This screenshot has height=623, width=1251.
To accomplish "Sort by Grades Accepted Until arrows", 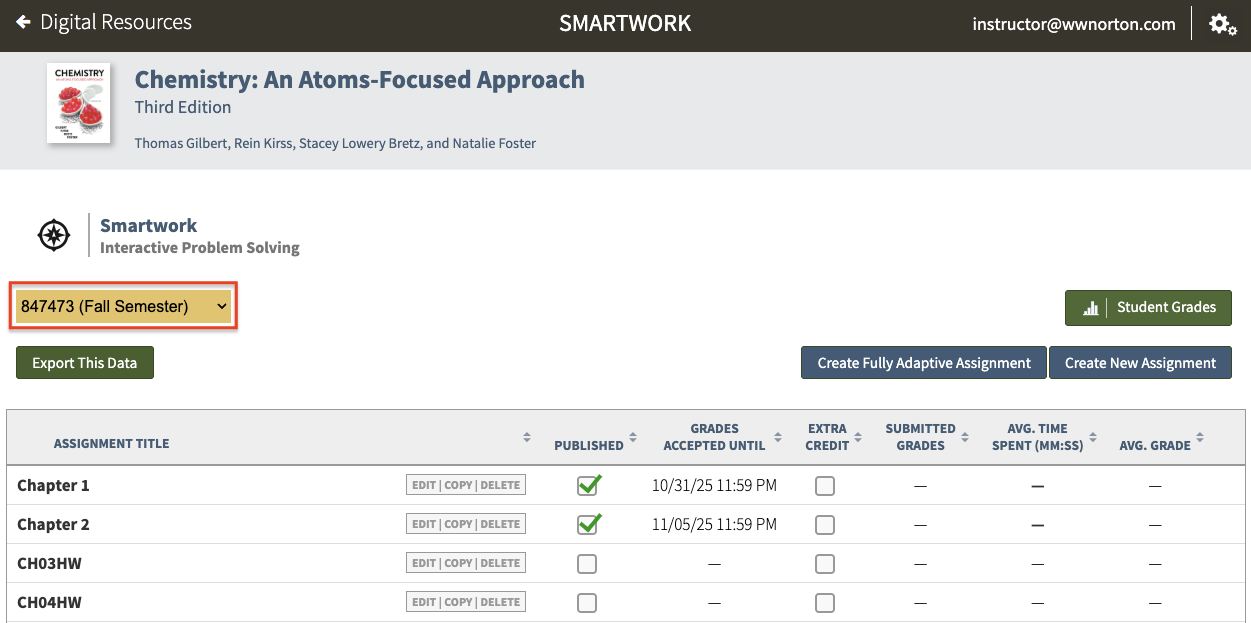I will point(778,437).
